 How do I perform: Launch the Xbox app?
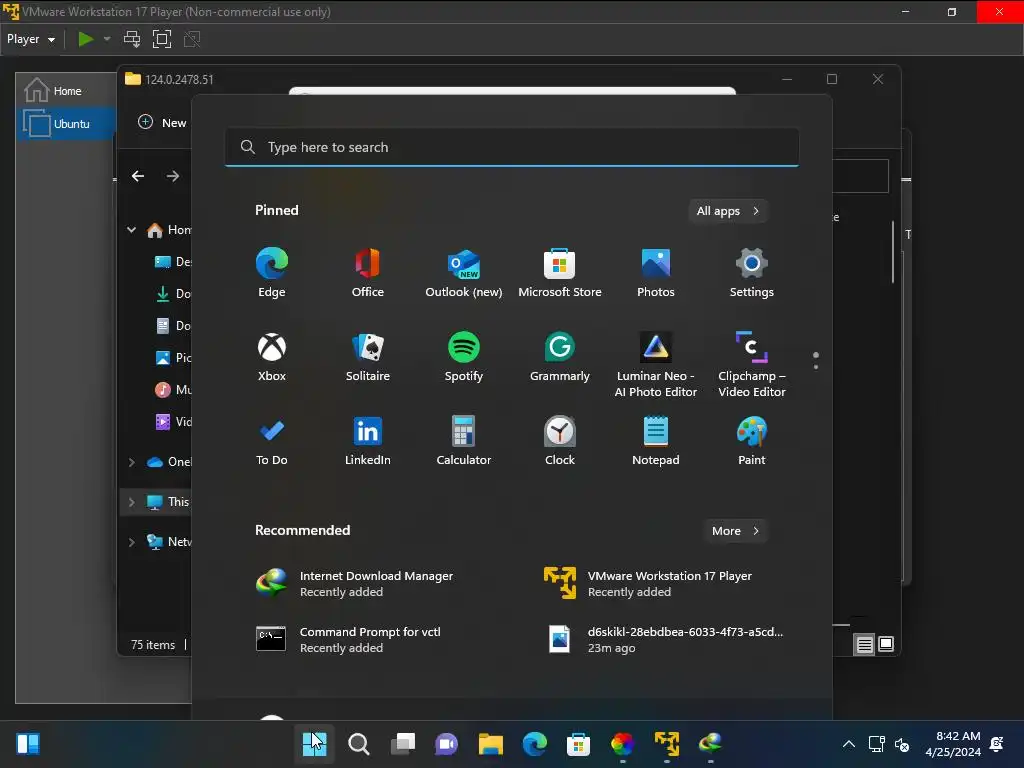coord(272,357)
